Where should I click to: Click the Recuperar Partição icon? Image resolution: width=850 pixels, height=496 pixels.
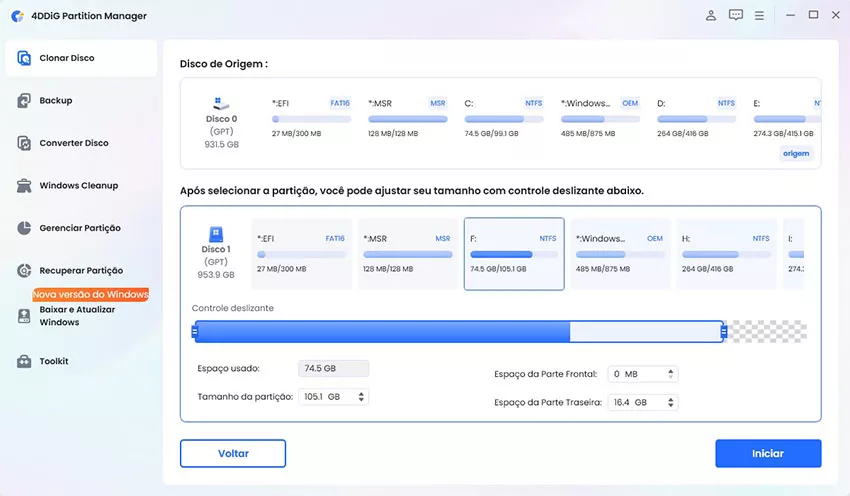pyautogui.click(x=24, y=270)
